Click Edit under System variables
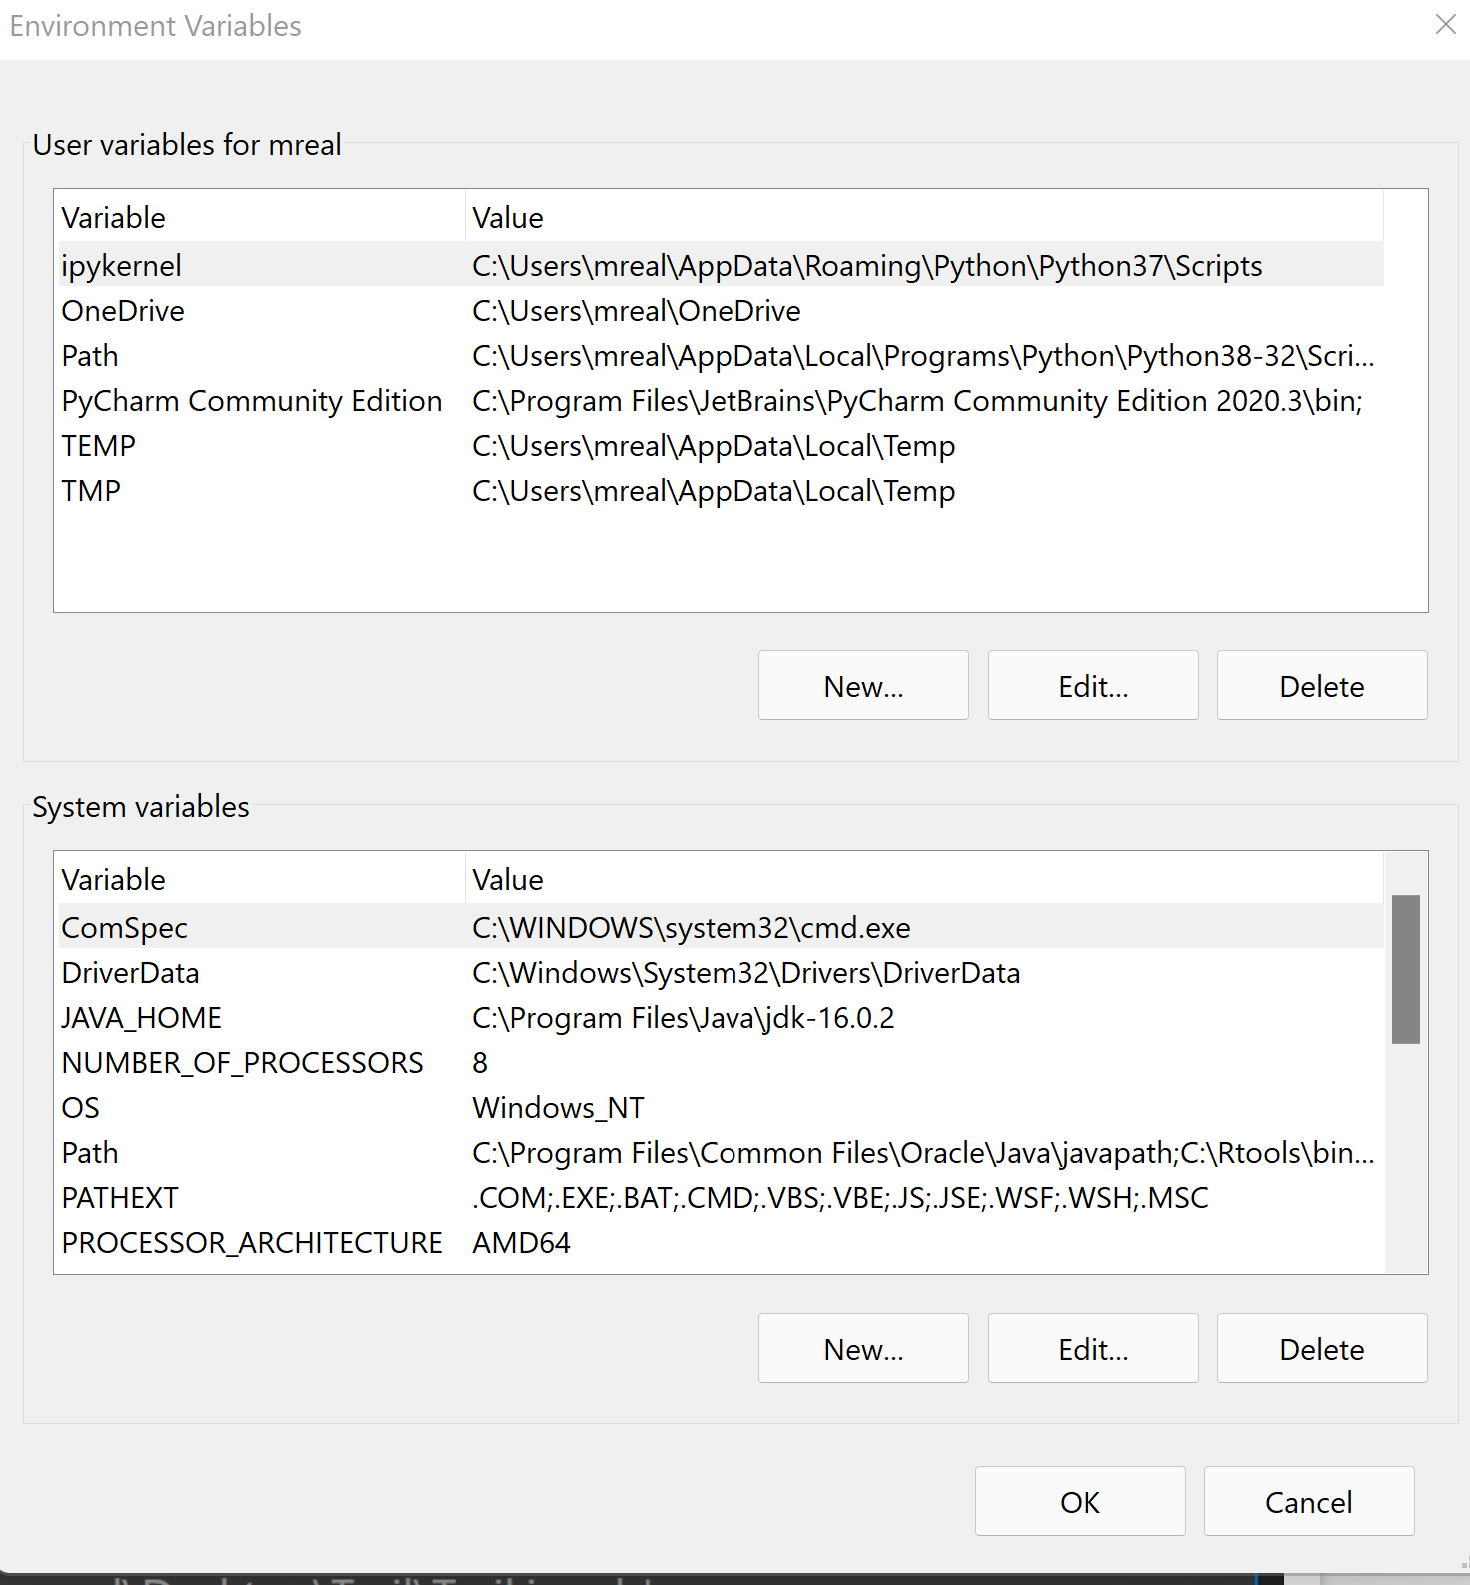 [1093, 1349]
